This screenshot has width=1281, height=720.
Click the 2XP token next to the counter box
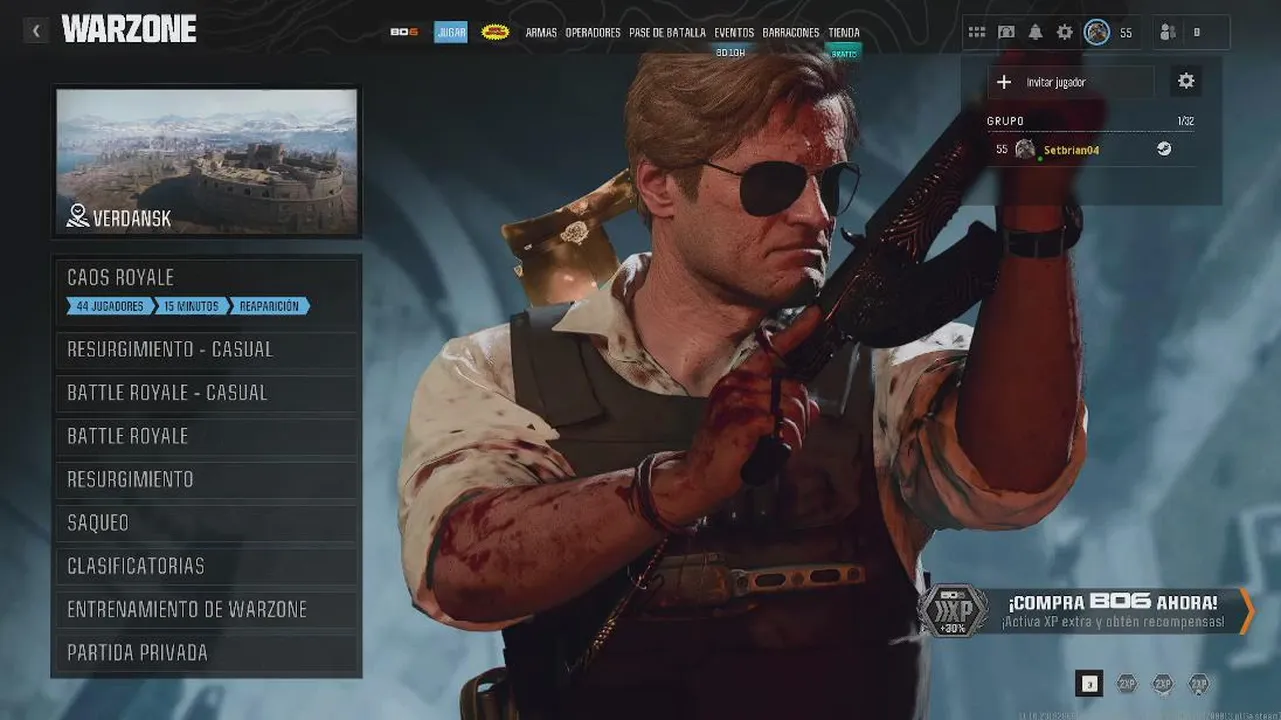(1127, 684)
